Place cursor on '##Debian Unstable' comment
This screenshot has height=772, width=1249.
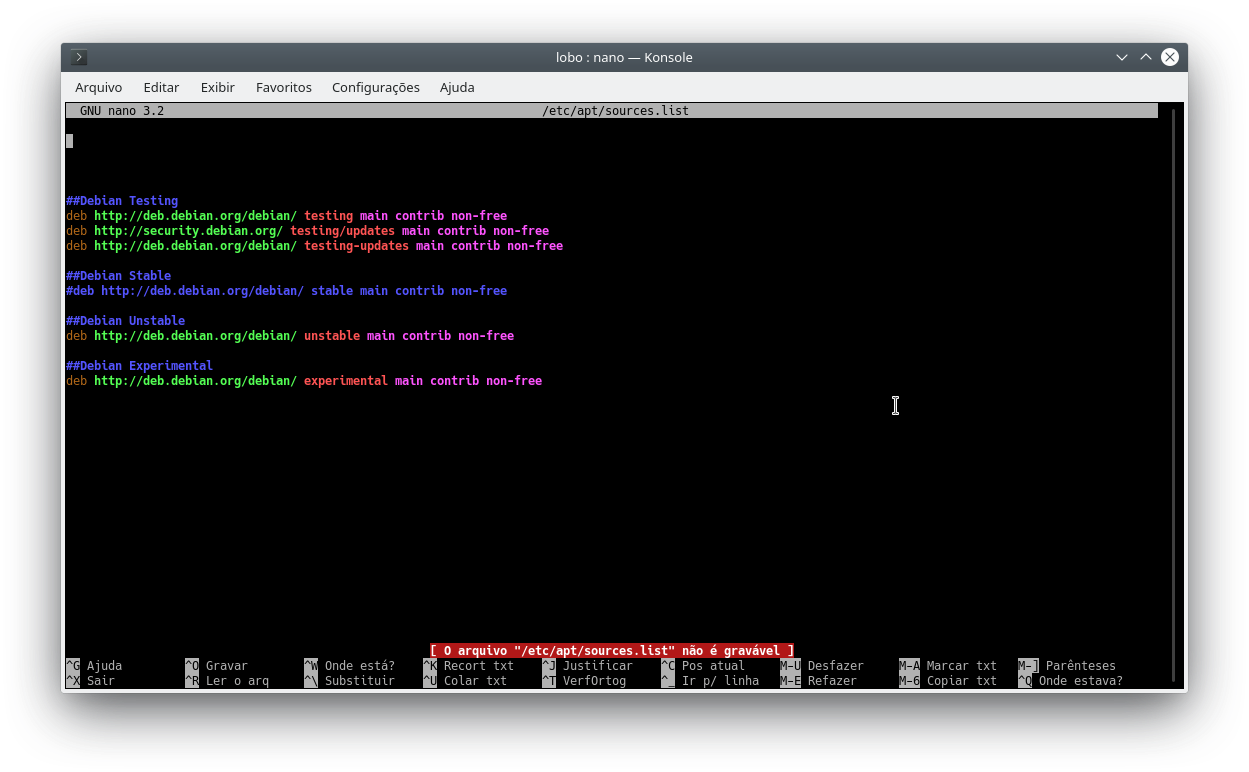pos(125,321)
